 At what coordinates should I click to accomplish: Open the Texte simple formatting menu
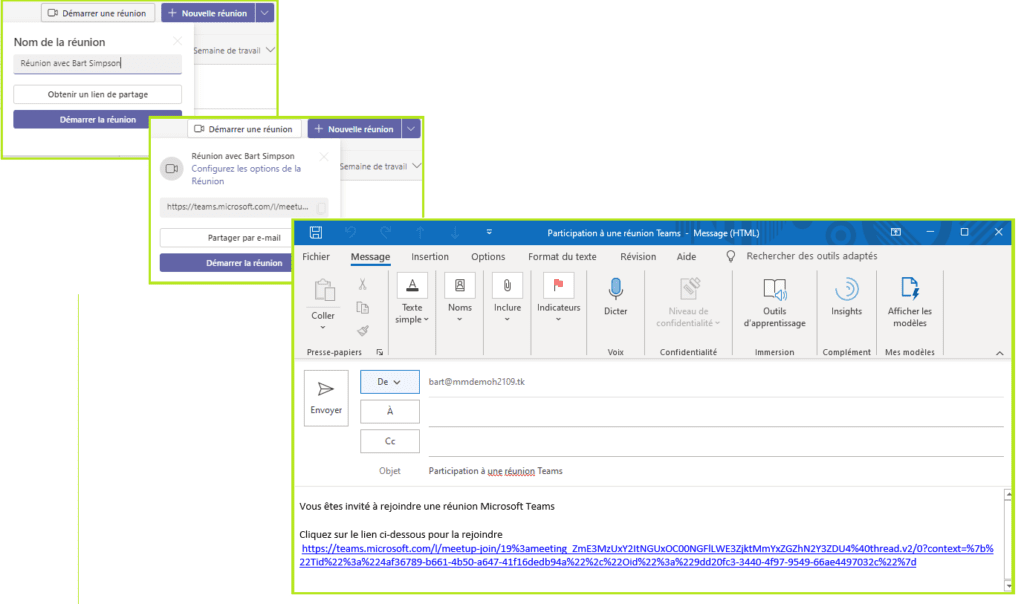(x=412, y=299)
